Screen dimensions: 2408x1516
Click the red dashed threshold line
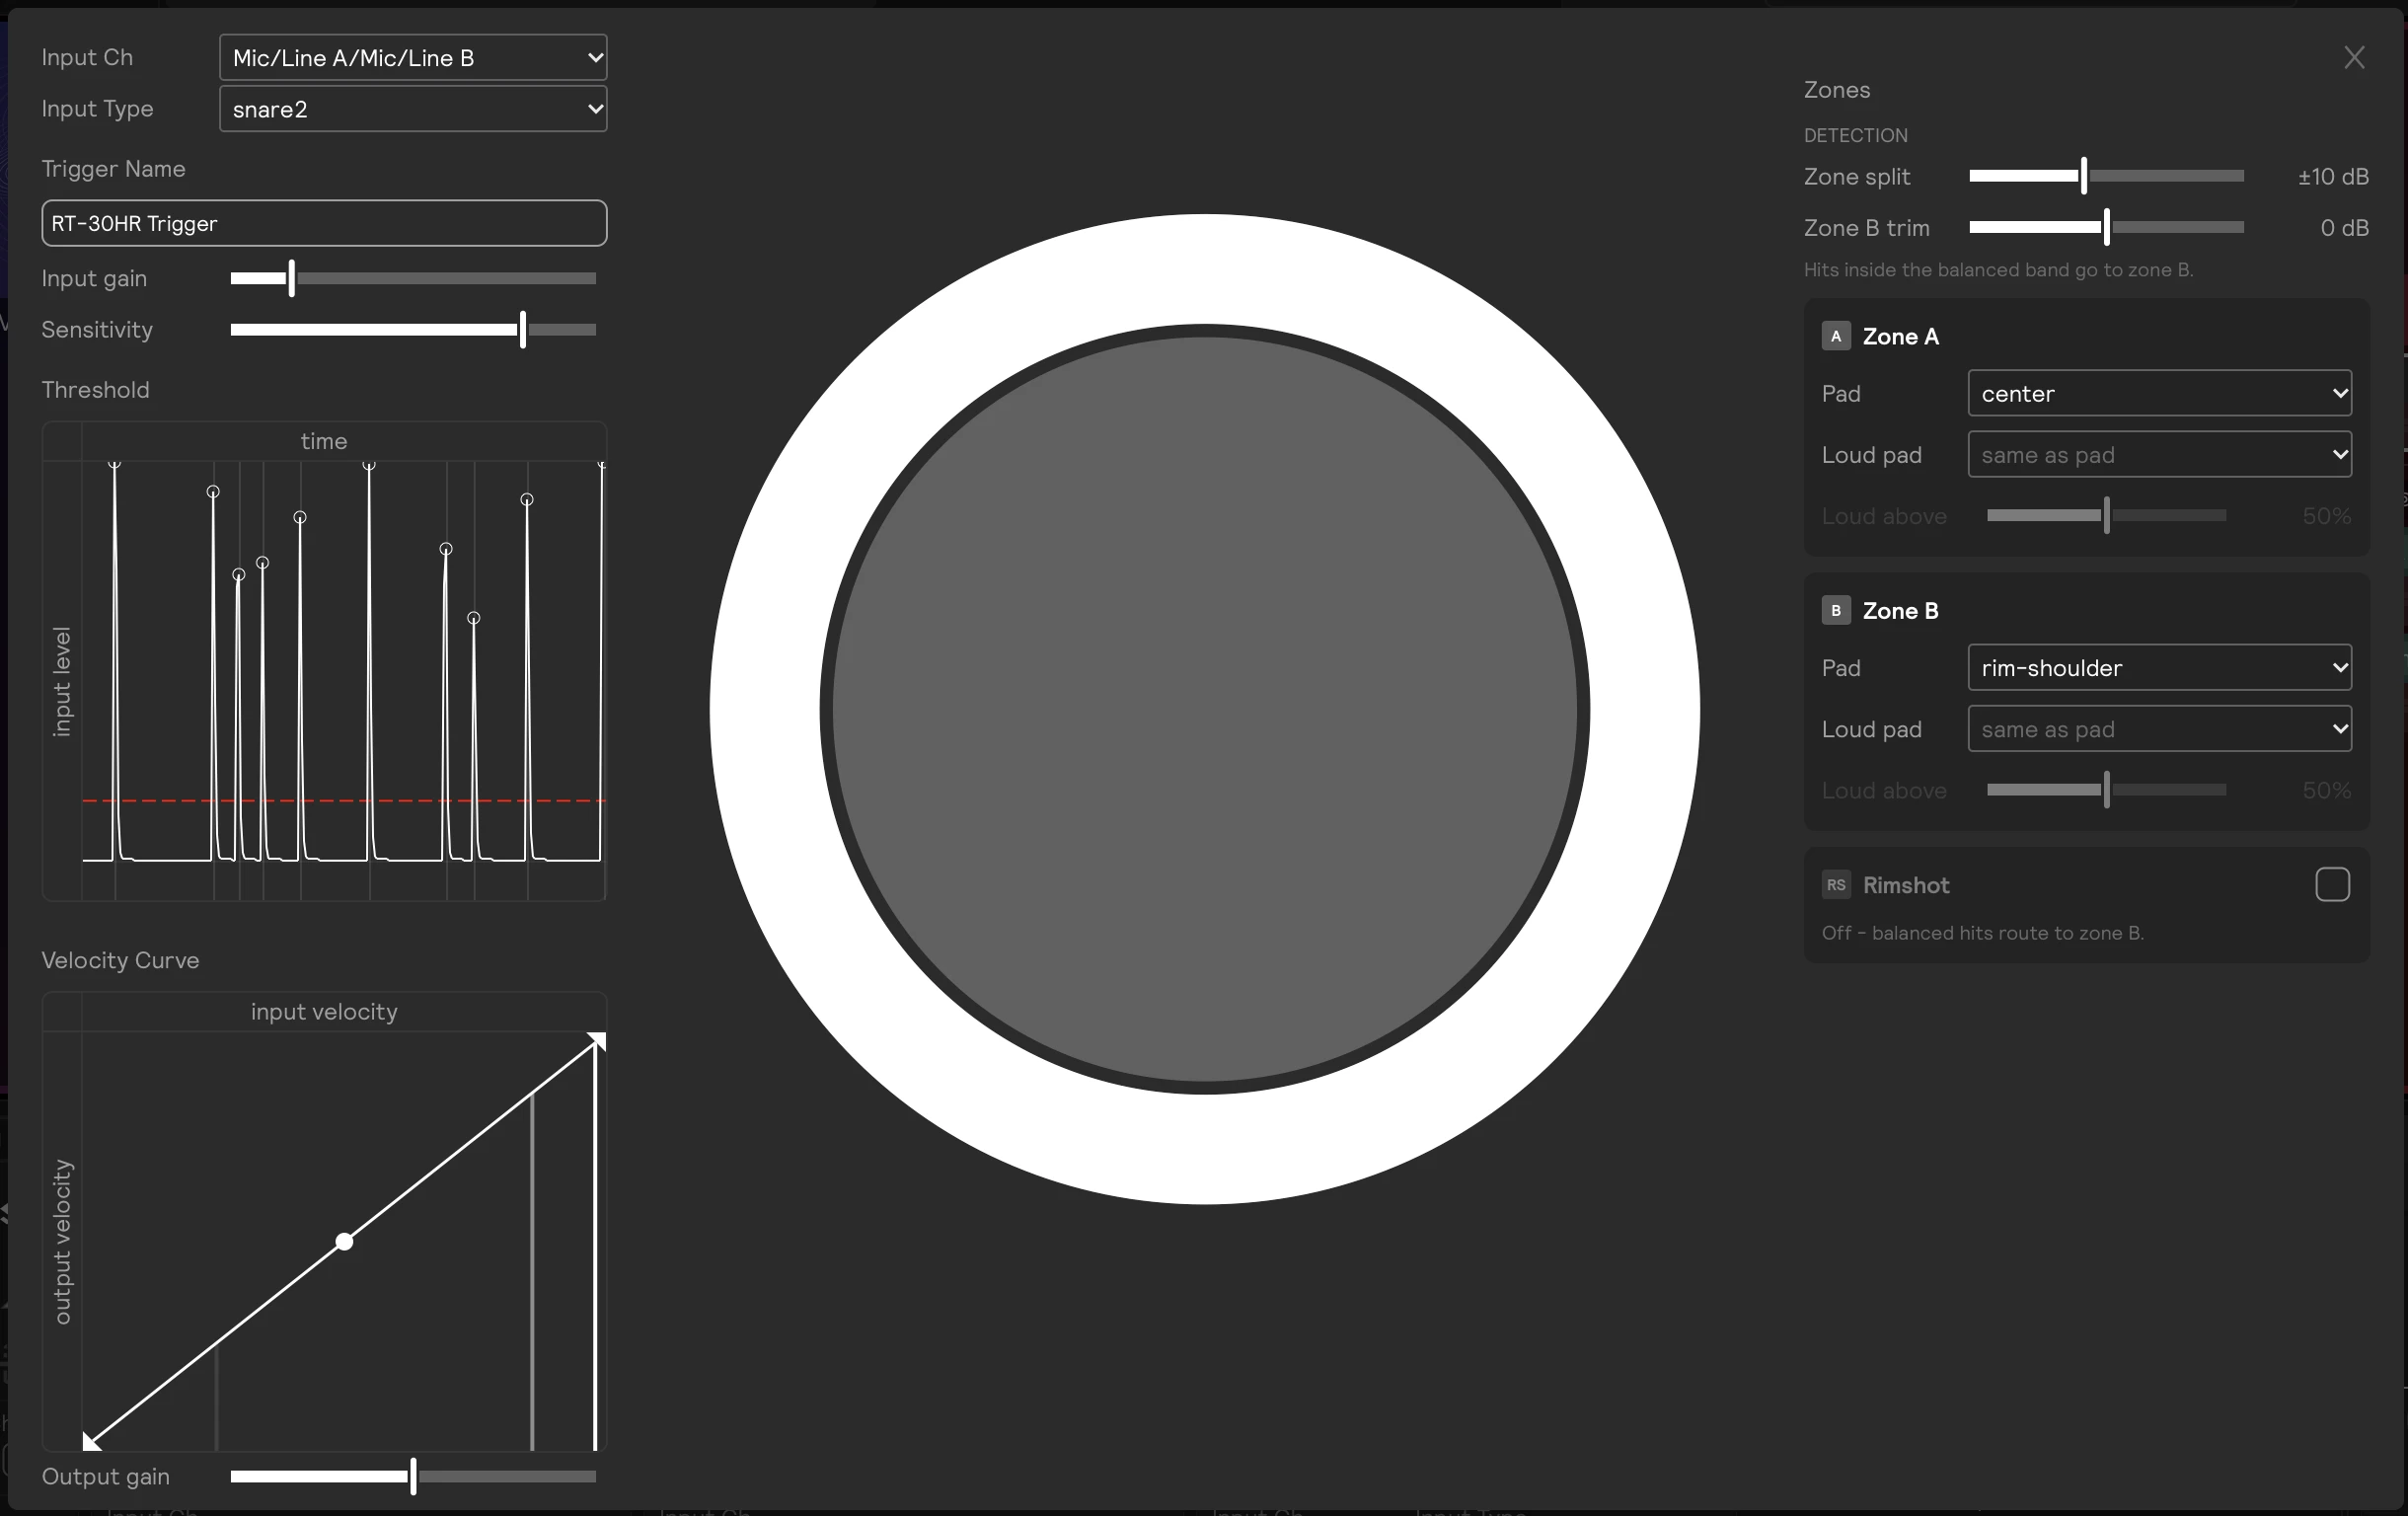click(344, 801)
